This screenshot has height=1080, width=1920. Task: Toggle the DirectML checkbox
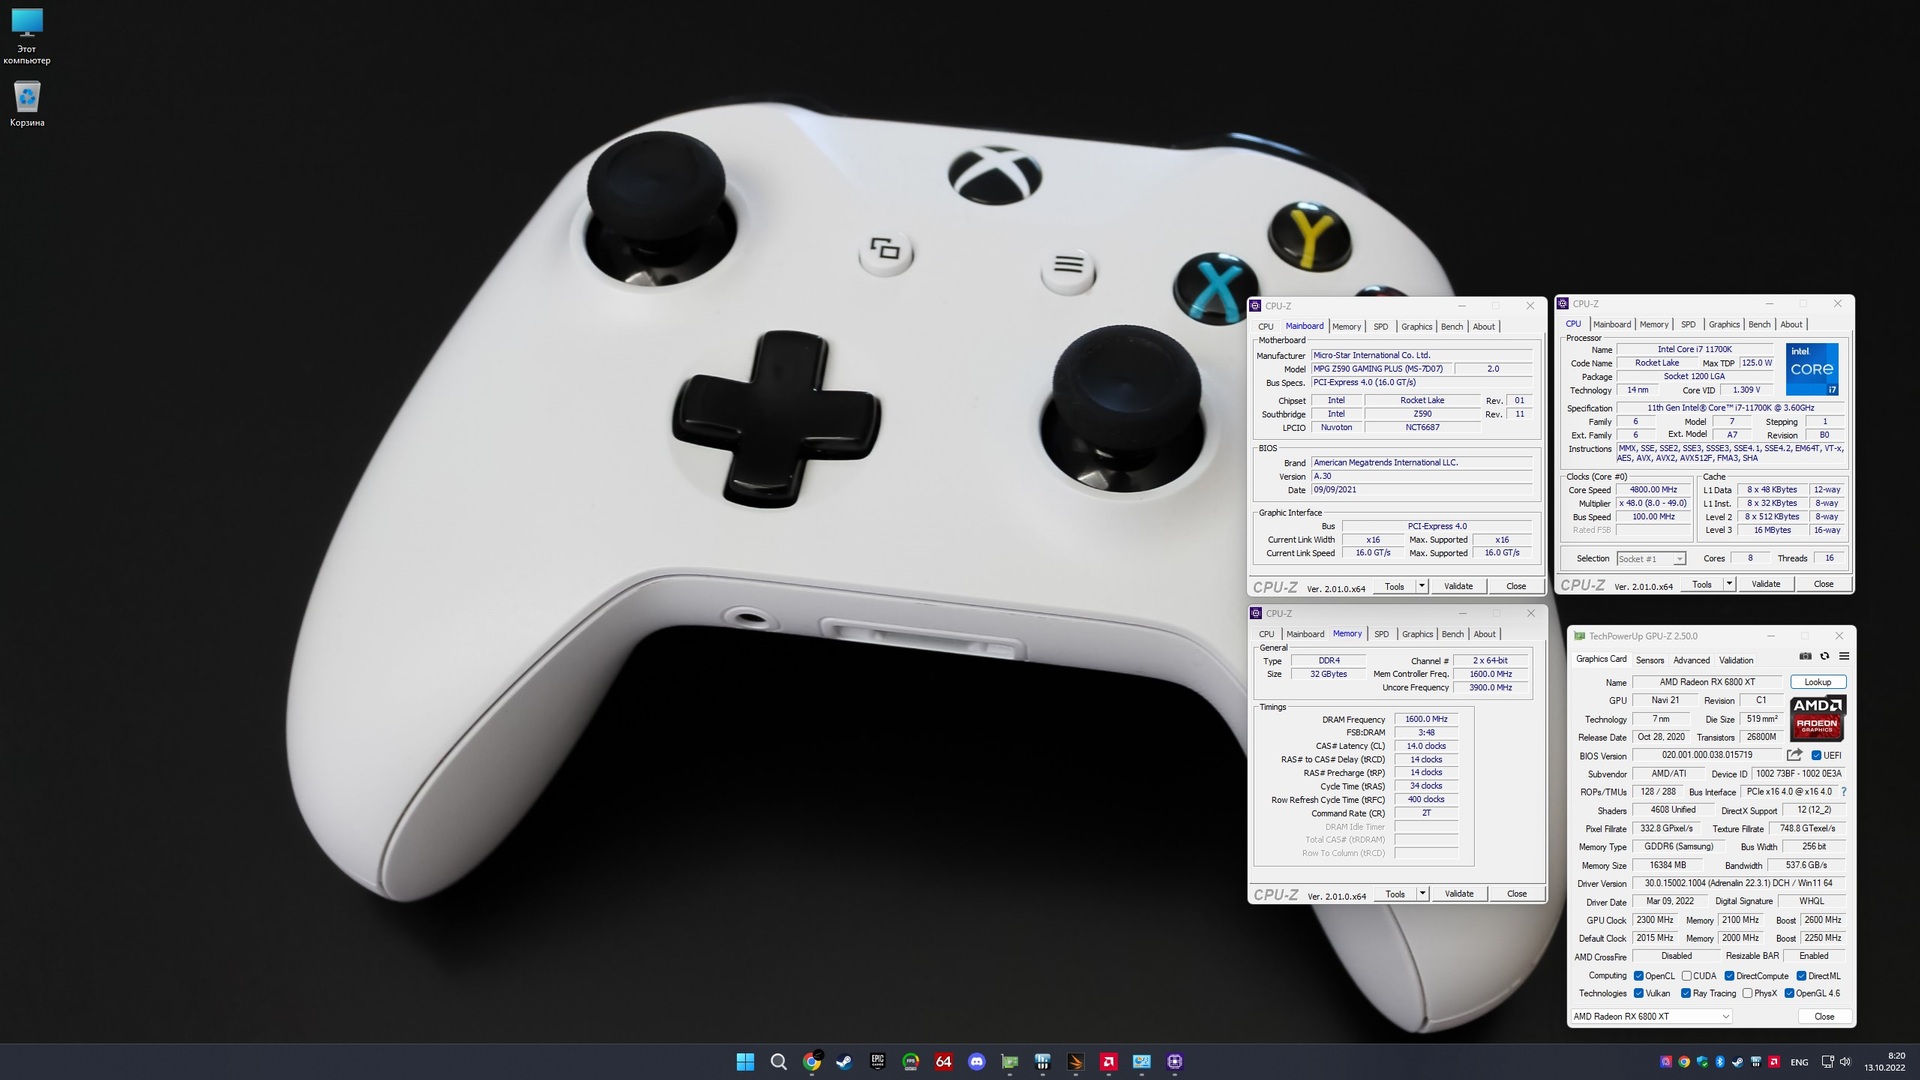tap(1801, 976)
